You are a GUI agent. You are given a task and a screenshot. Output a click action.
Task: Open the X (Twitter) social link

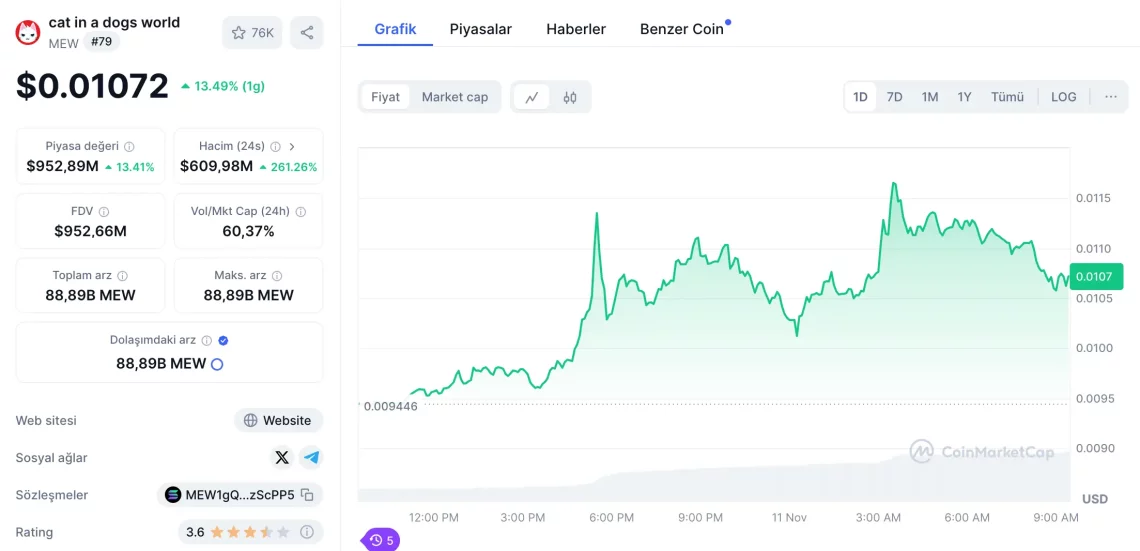[282, 457]
